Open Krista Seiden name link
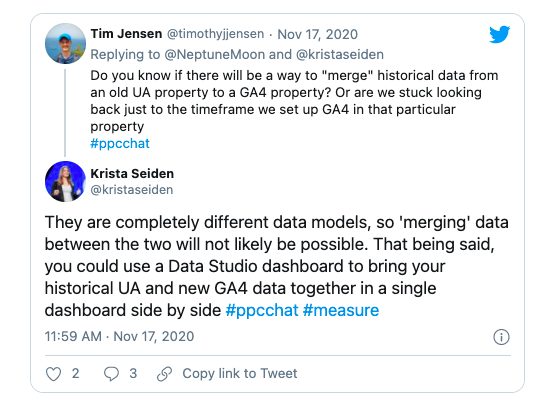 click(x=132, y=173)
